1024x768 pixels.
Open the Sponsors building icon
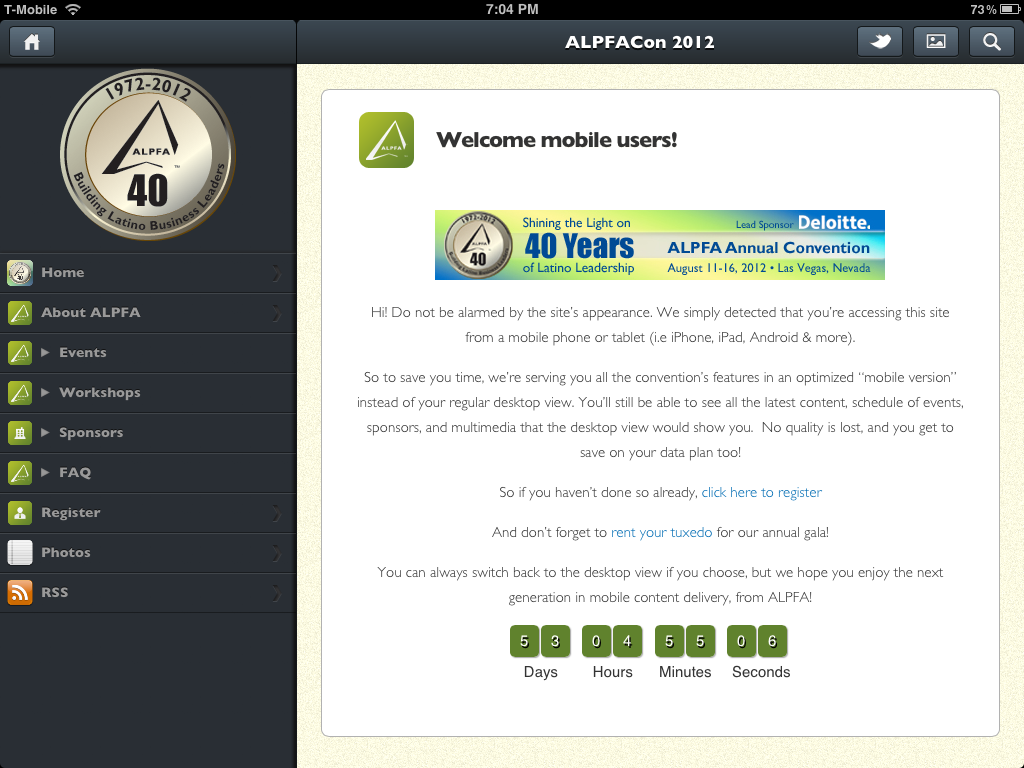(19, 432)
